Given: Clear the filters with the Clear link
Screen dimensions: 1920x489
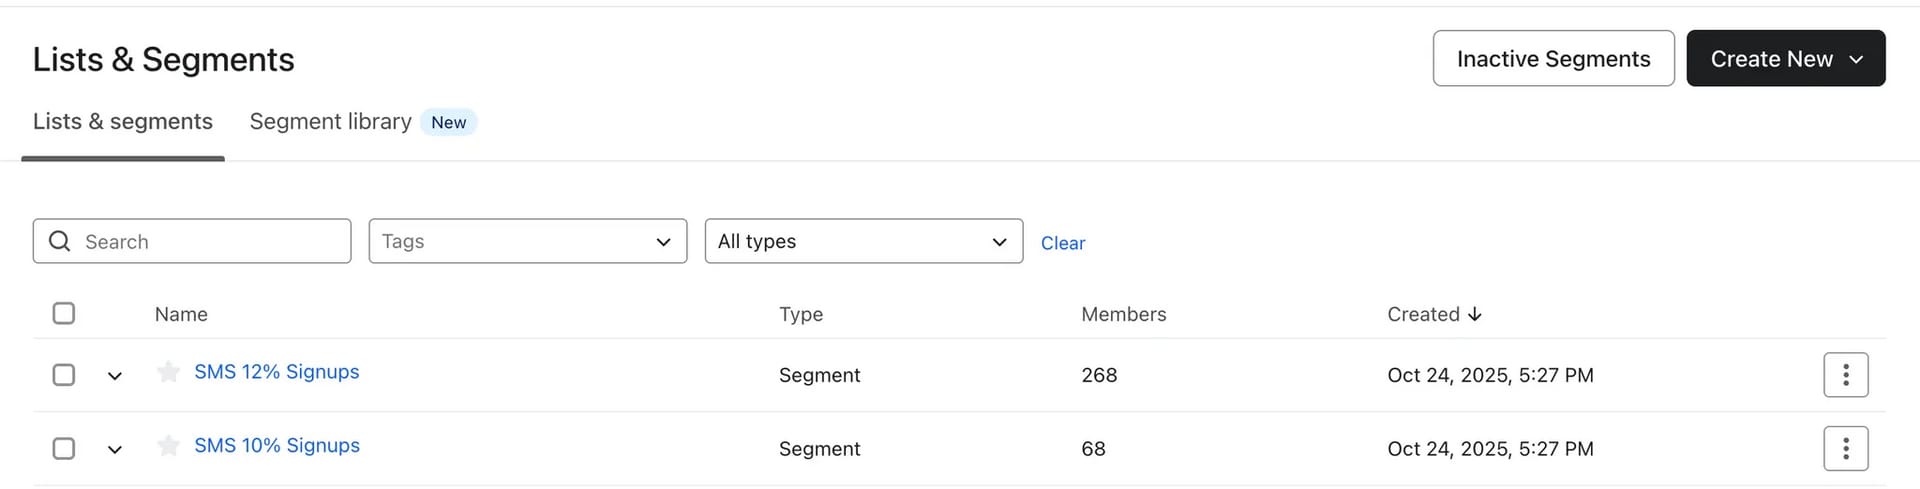Looking at the screenshot, I should coord(1062,243).
